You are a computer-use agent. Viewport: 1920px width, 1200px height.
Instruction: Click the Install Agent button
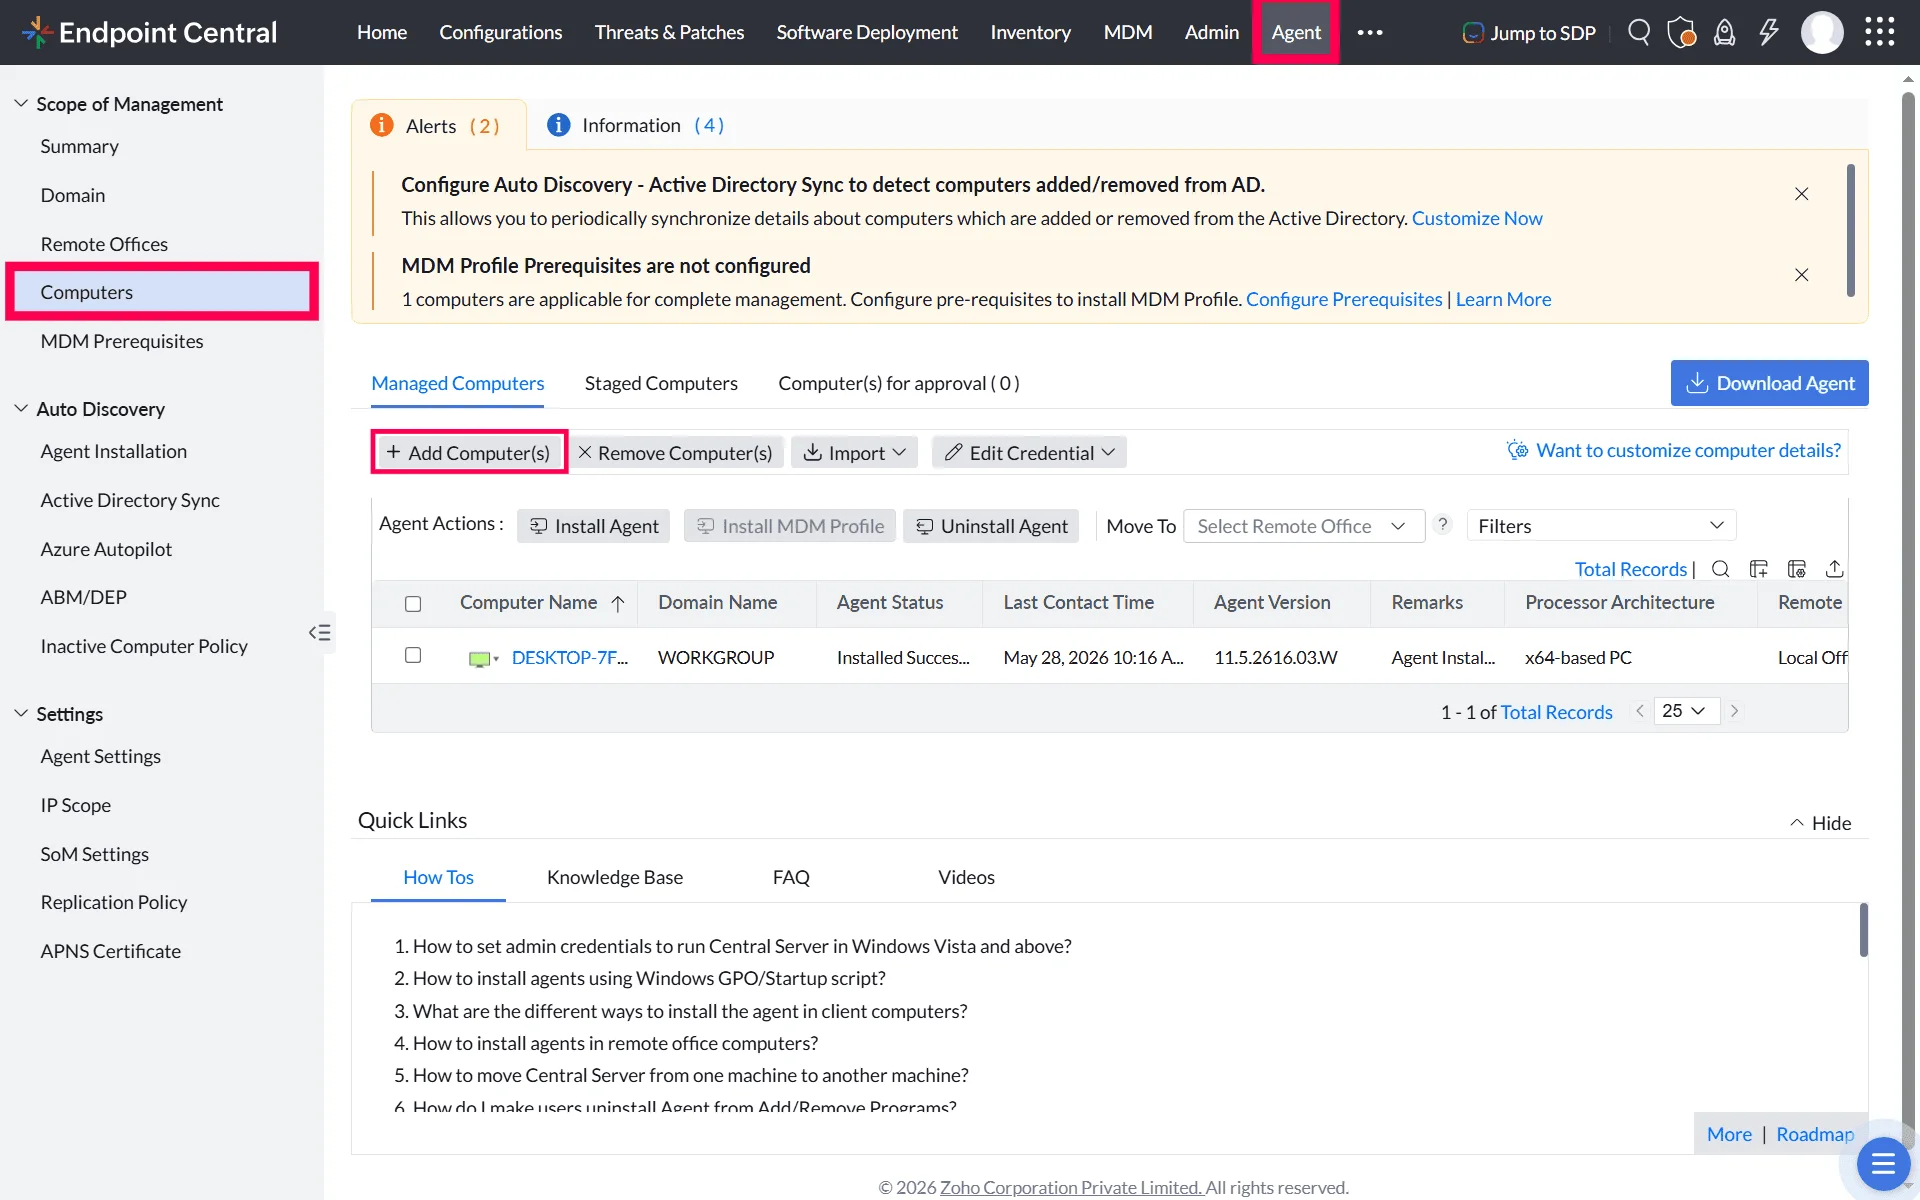pos(594,526)
